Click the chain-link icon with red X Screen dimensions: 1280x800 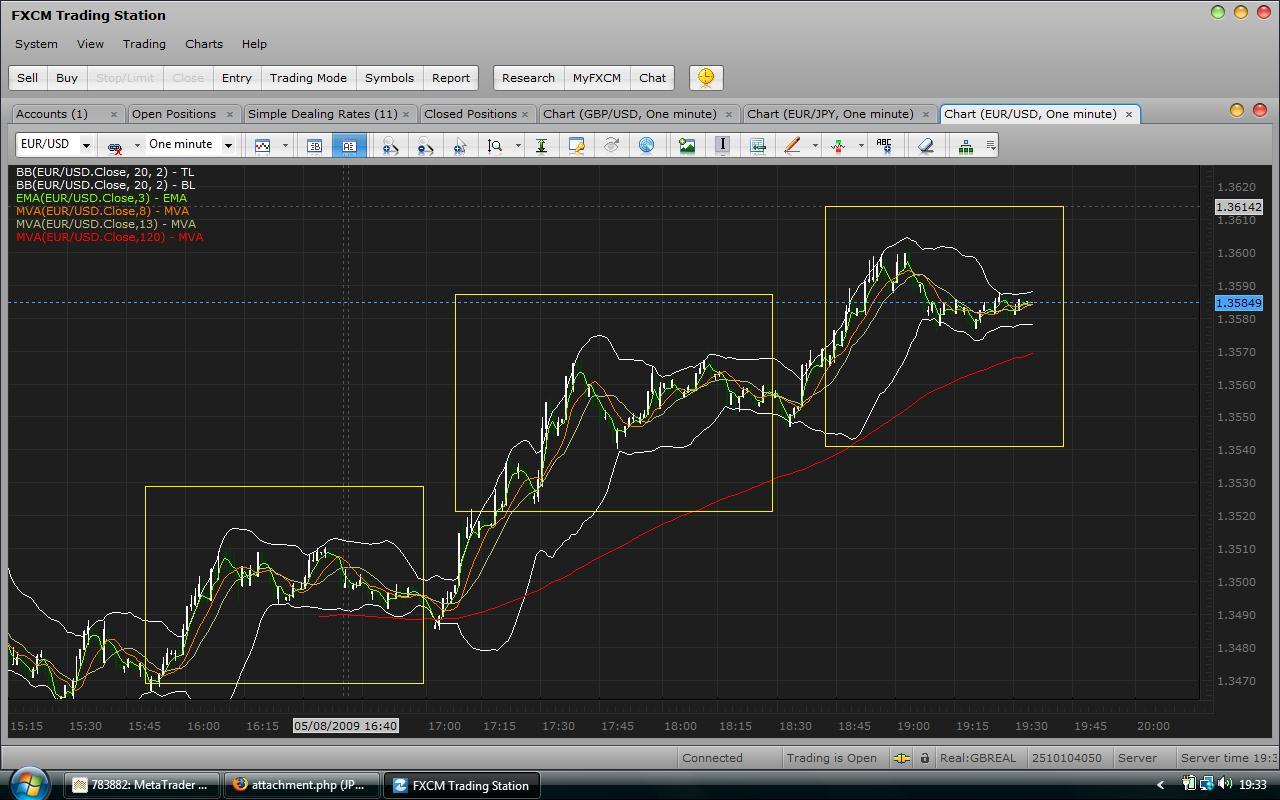coord(114,146)
